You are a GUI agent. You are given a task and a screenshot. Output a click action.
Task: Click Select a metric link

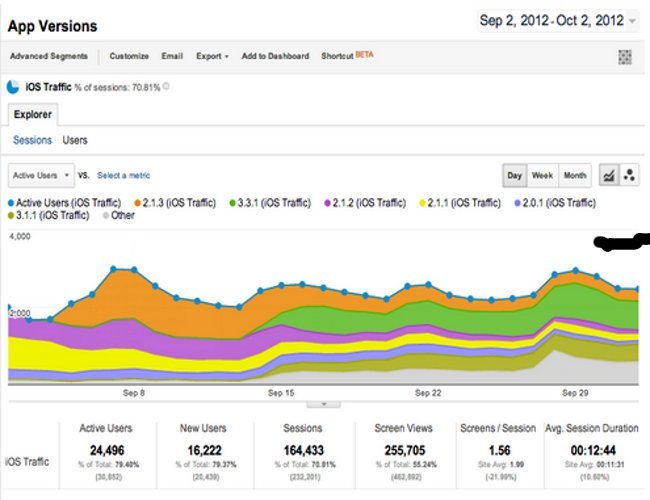(124, 175)
